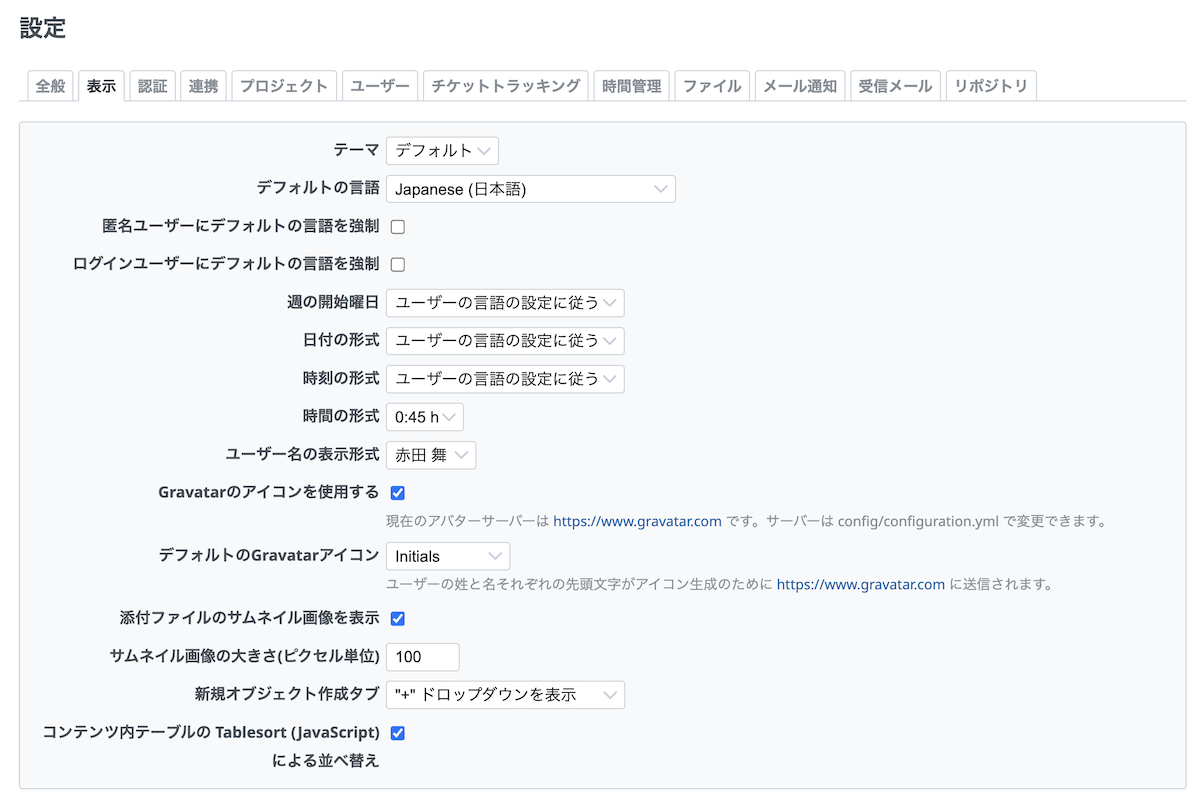This screenshot has width=1200, height=801.
Task: Choose the デフォルトのGravatarアイコン dropdown
Action: (x=447, y=556)
